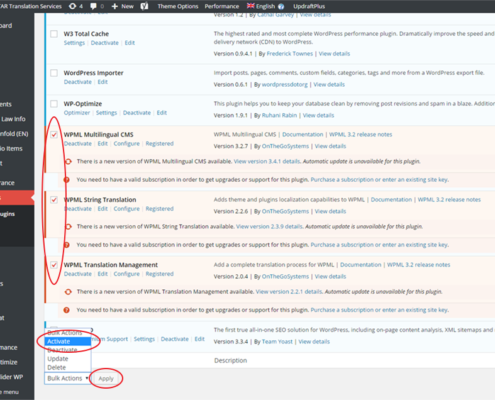Select Delete in bulk actions list
The width and height of the screenshot is (495, 400).
(68, 367)
